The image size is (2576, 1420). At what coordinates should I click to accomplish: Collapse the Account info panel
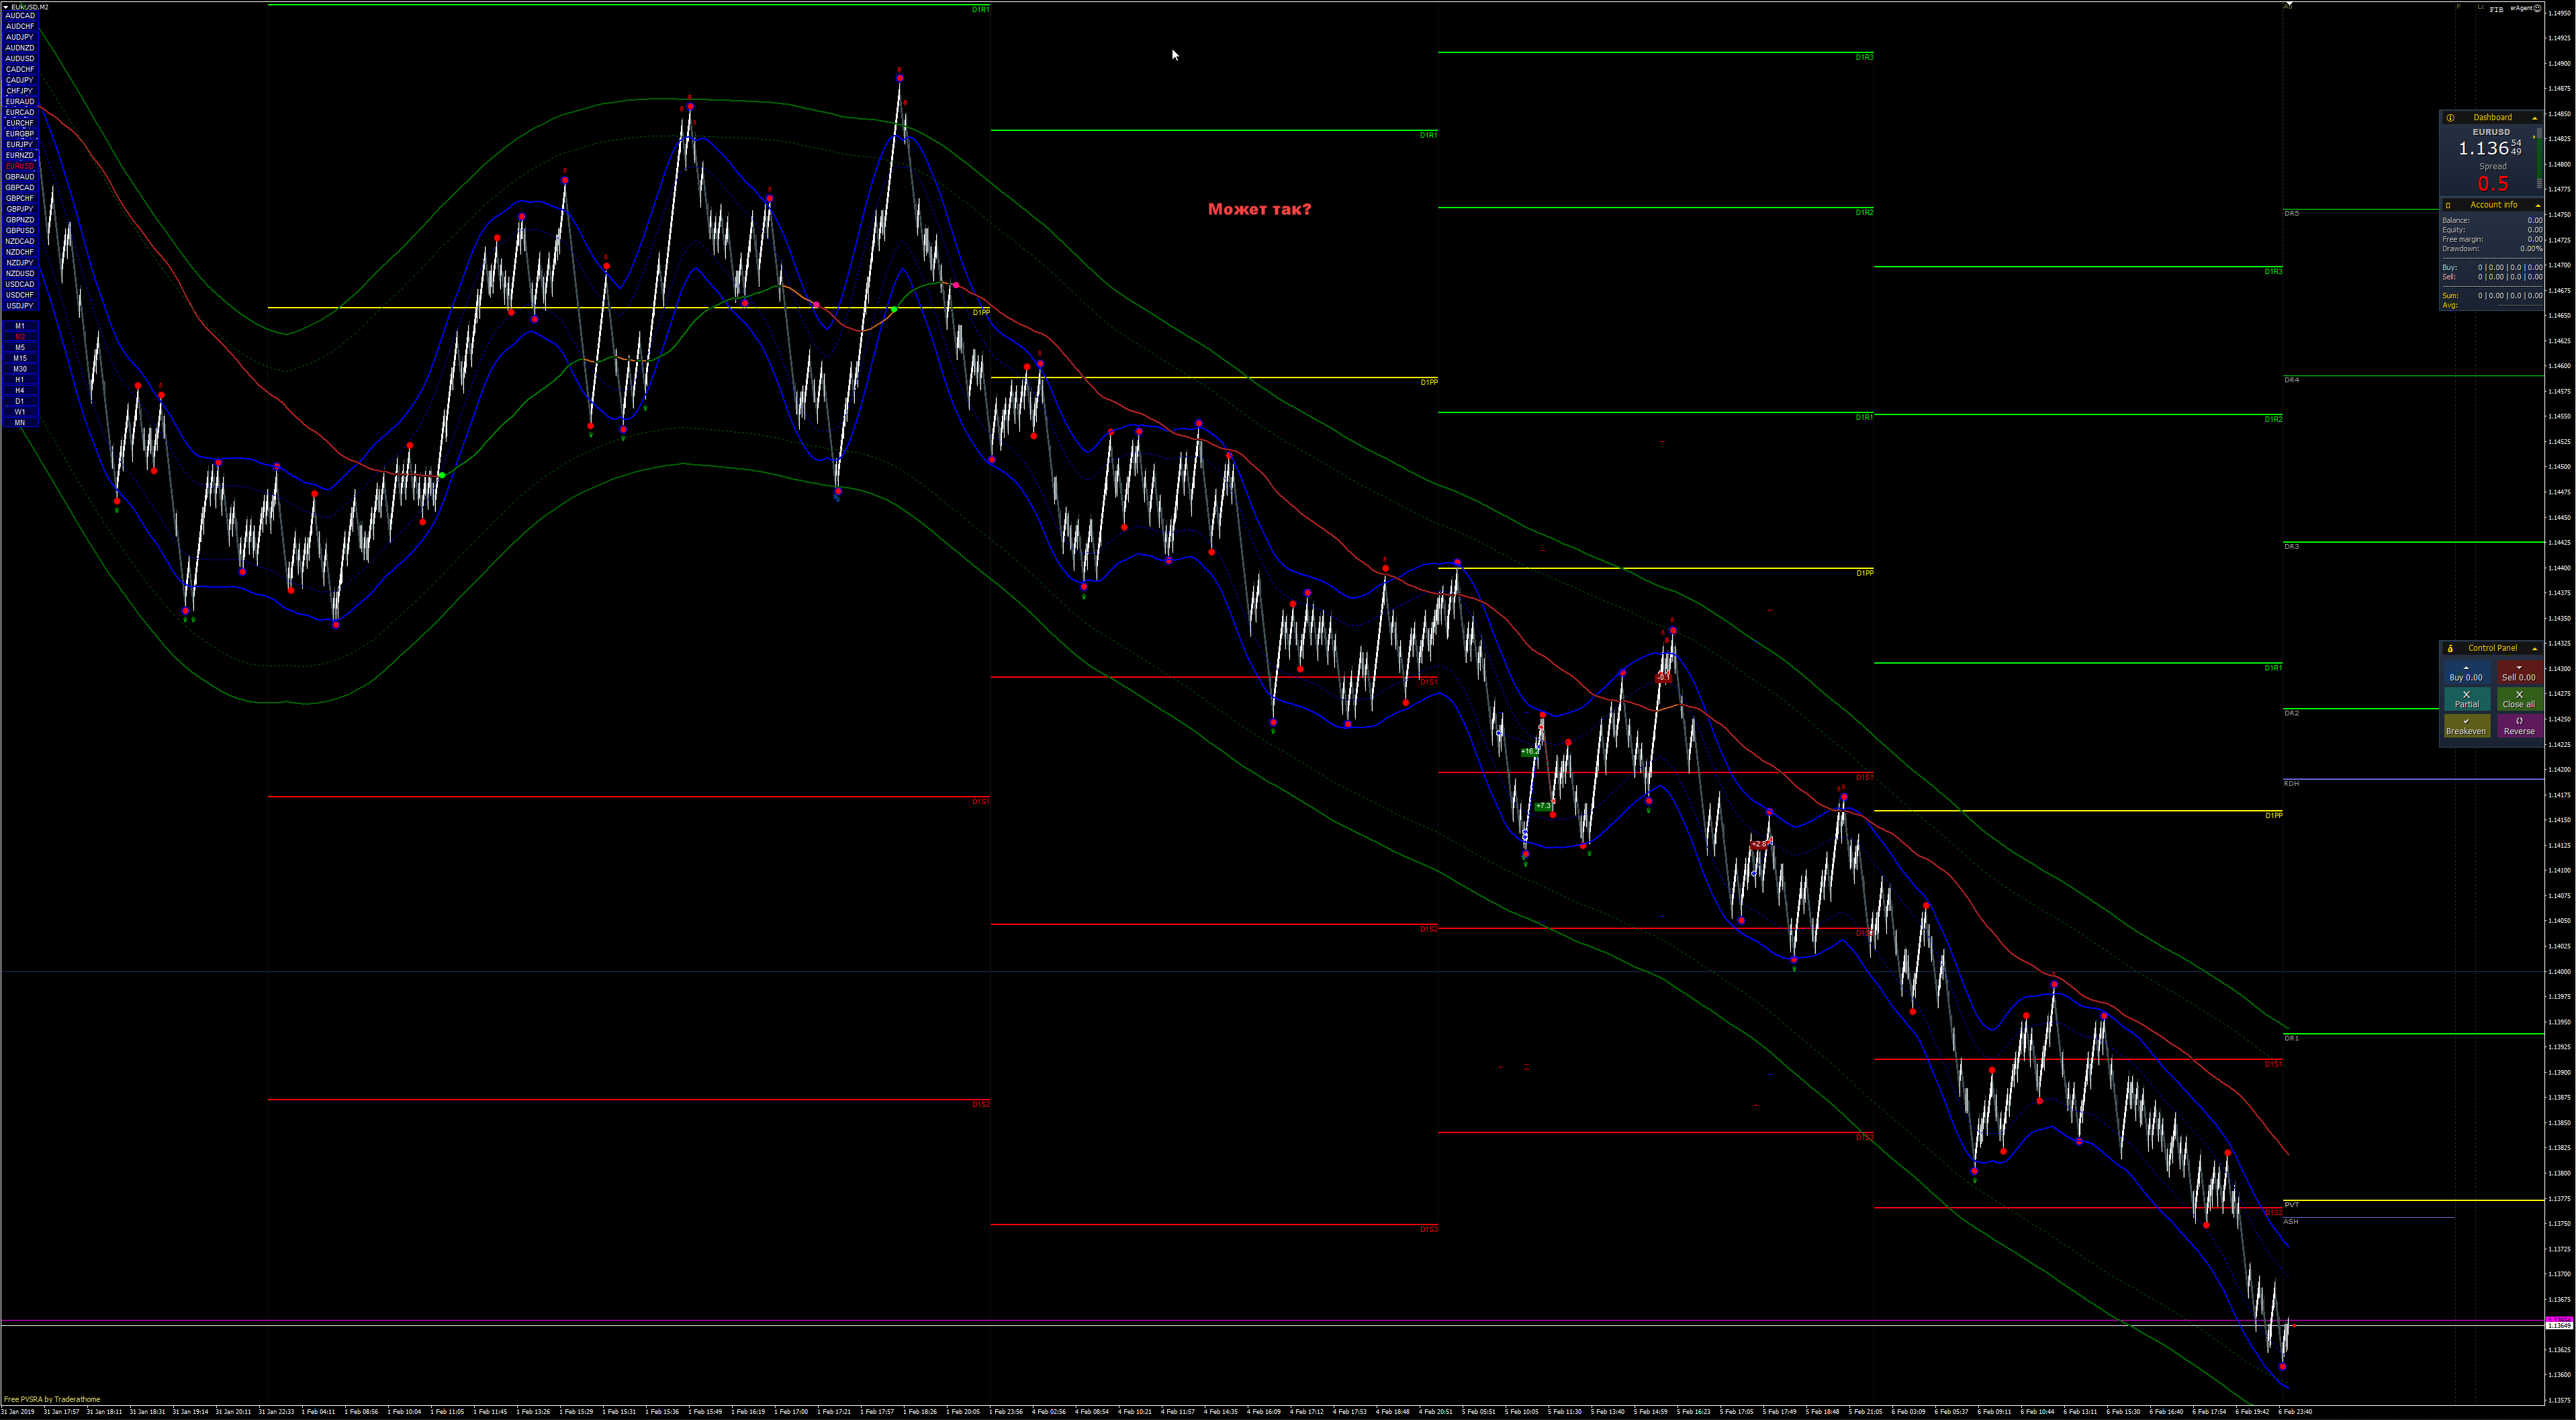(2537, 205)
